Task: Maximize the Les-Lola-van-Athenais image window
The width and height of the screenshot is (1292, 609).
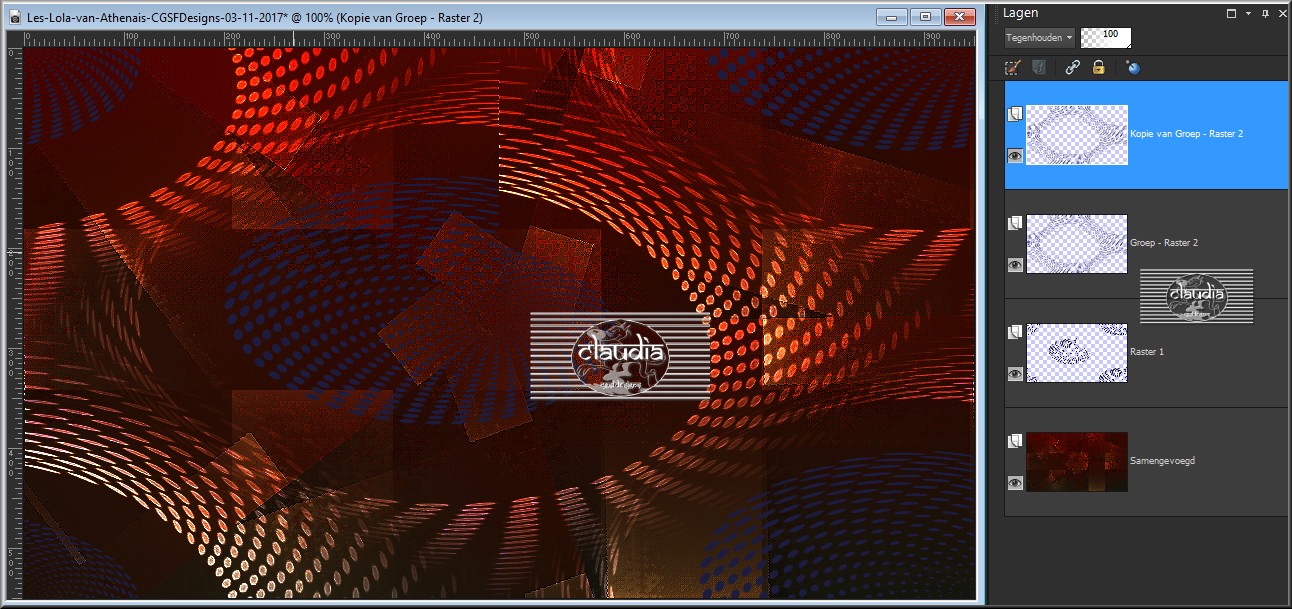Action: click(x=925, y=16)
